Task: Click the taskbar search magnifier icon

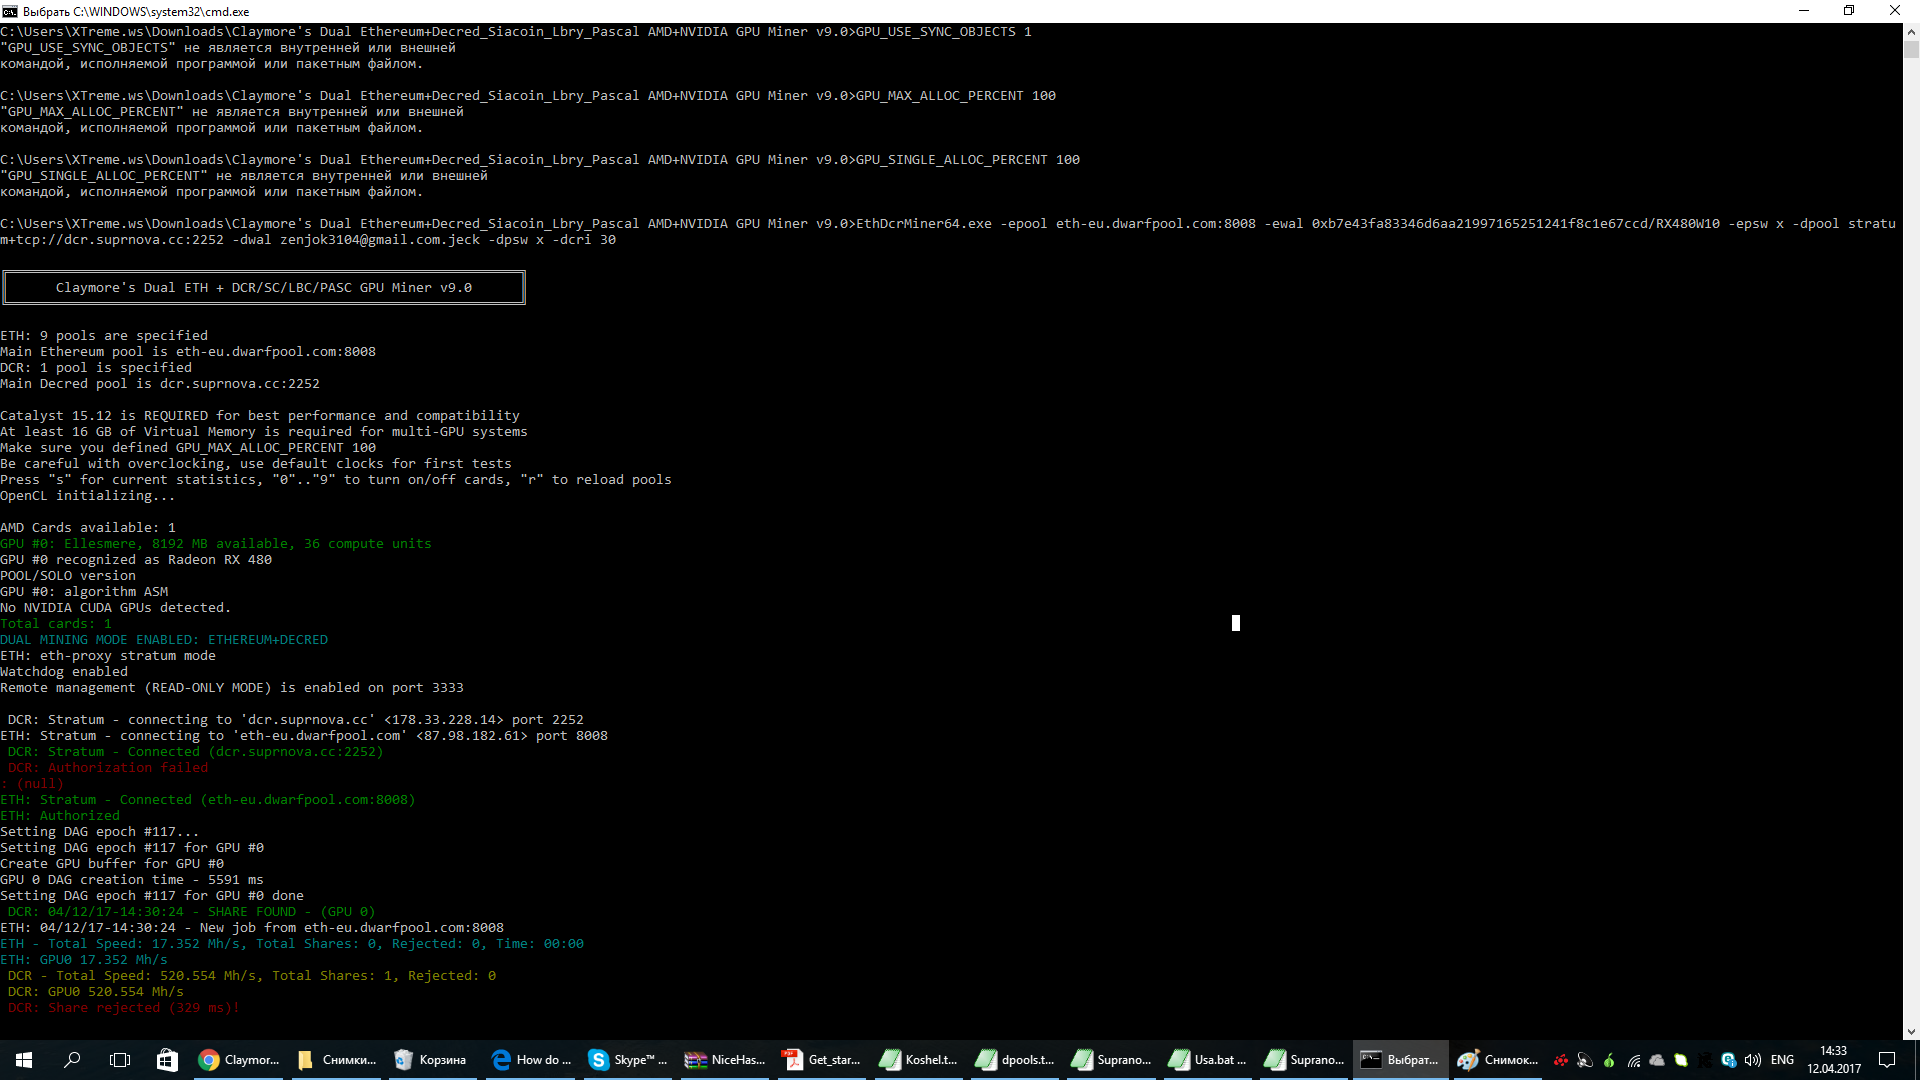Action: point(72,1060)
